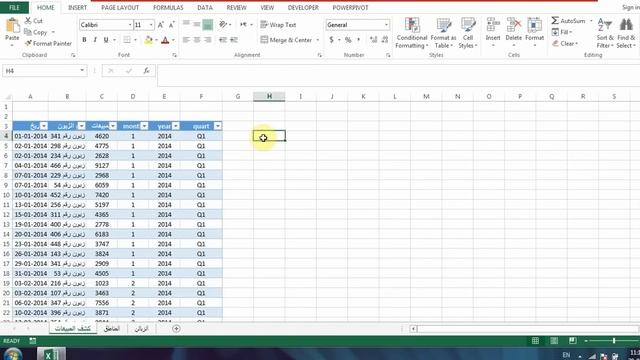Toggle center horizontal alignment

197,40
